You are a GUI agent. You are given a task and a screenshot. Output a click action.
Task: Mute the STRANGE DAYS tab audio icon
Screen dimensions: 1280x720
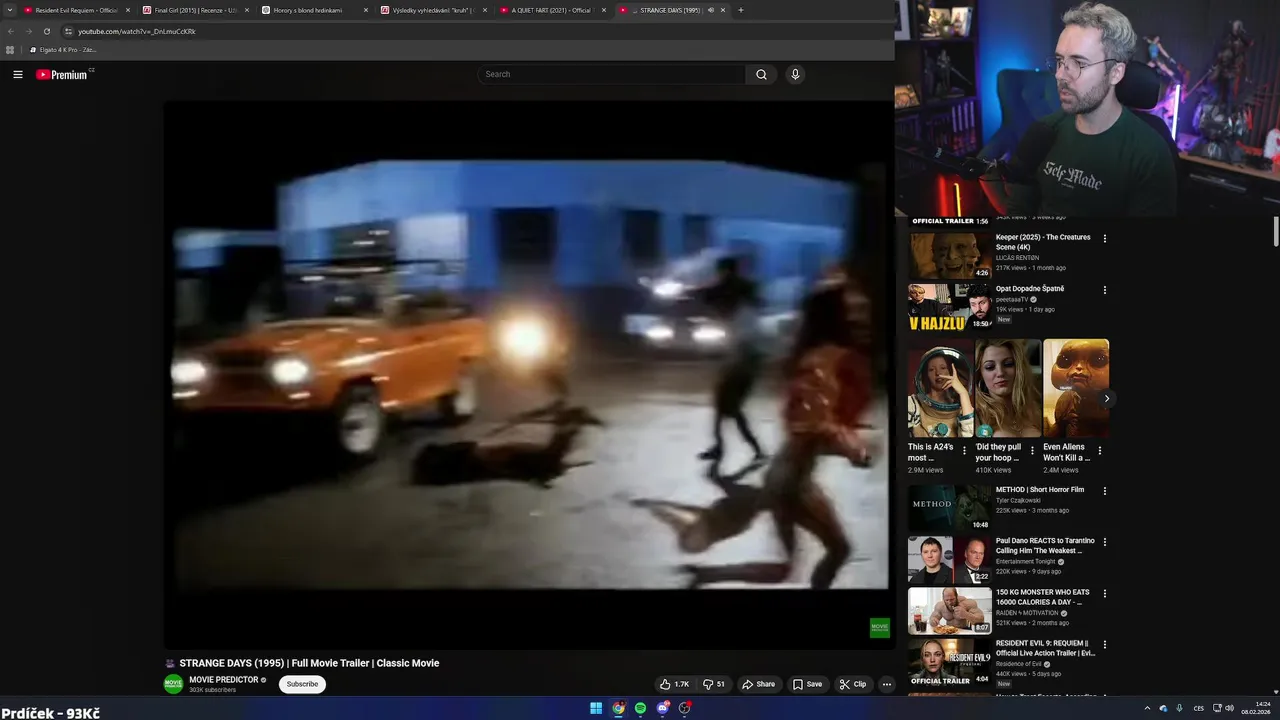pos(710,10)
